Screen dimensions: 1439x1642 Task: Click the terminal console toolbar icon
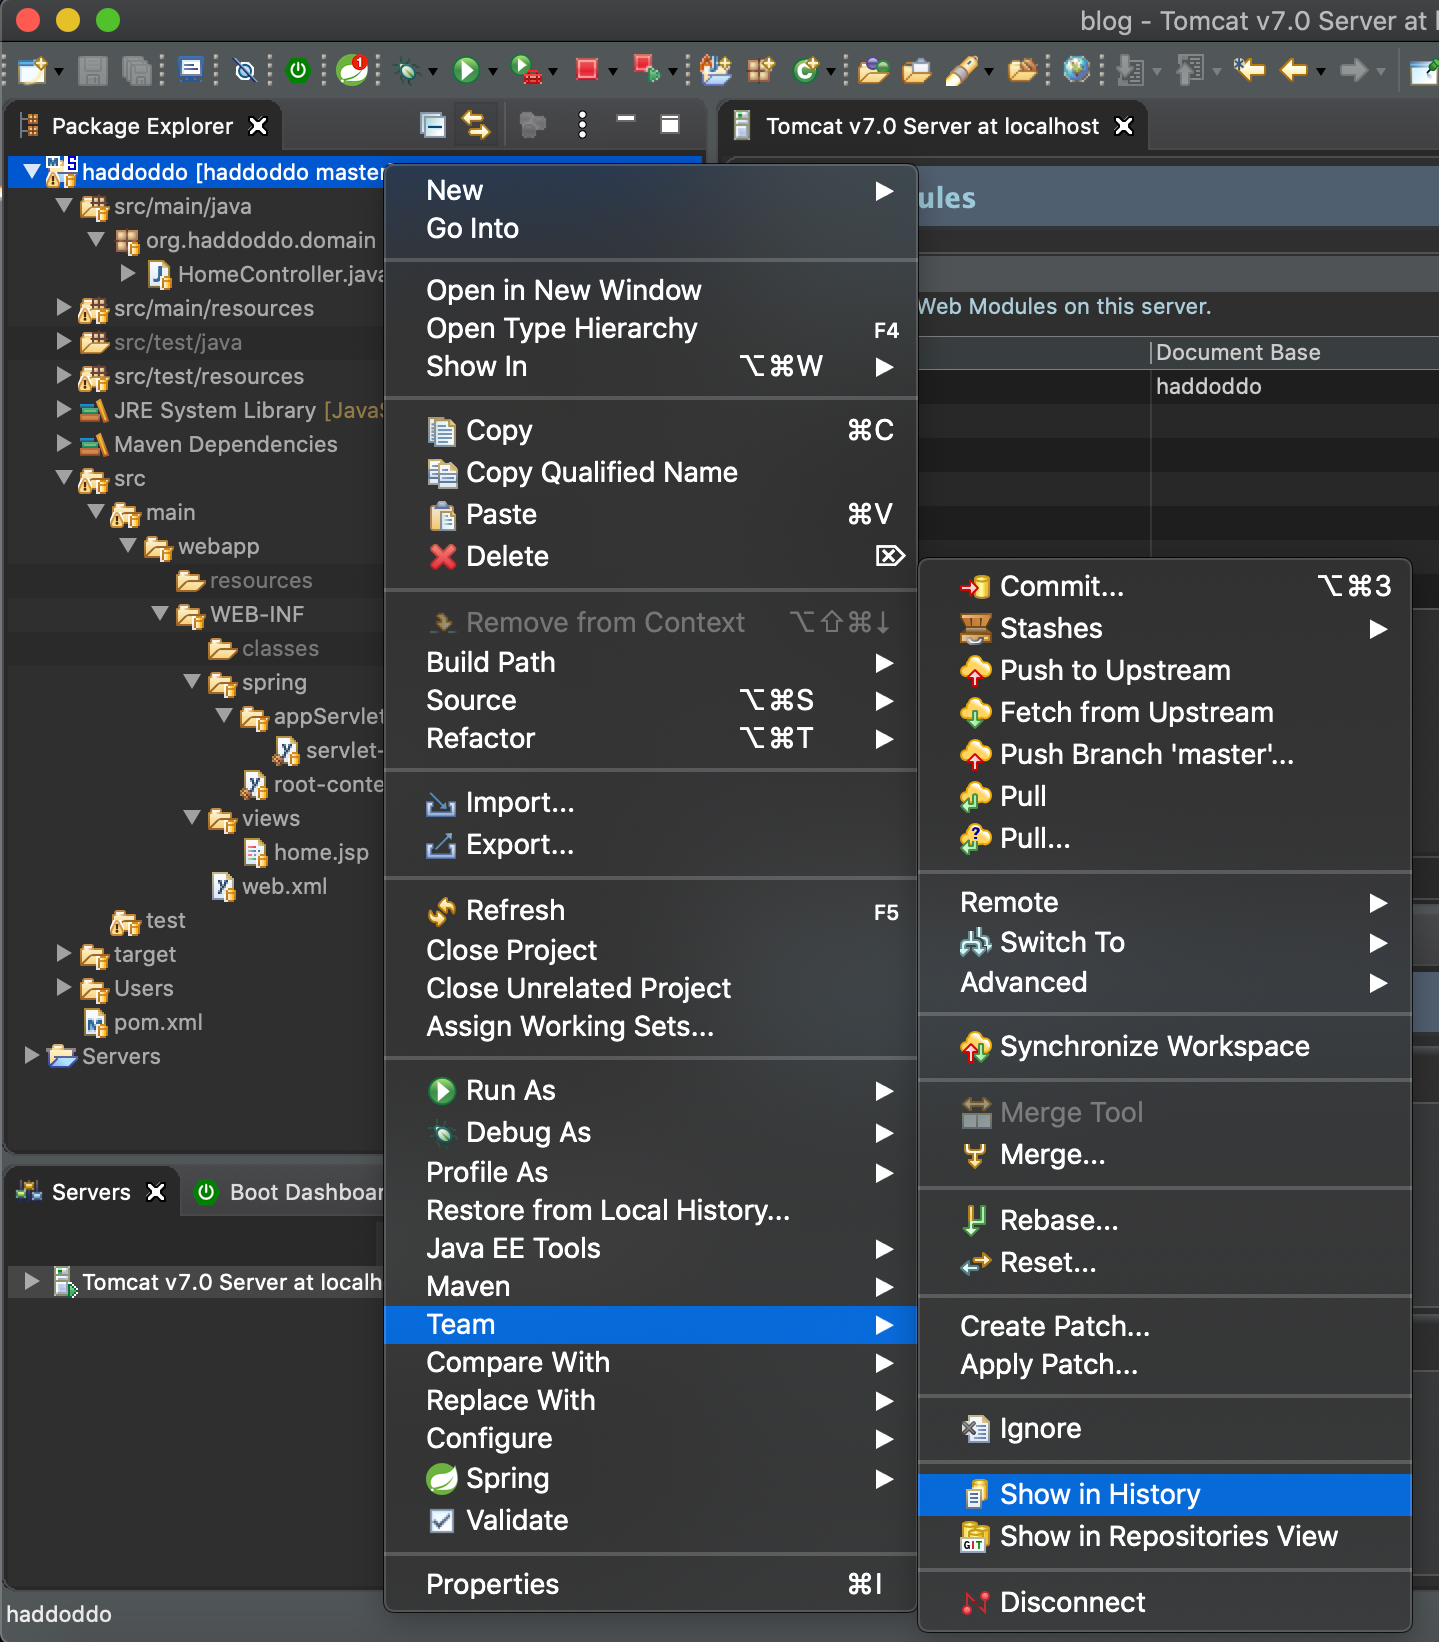coord(190,69)
